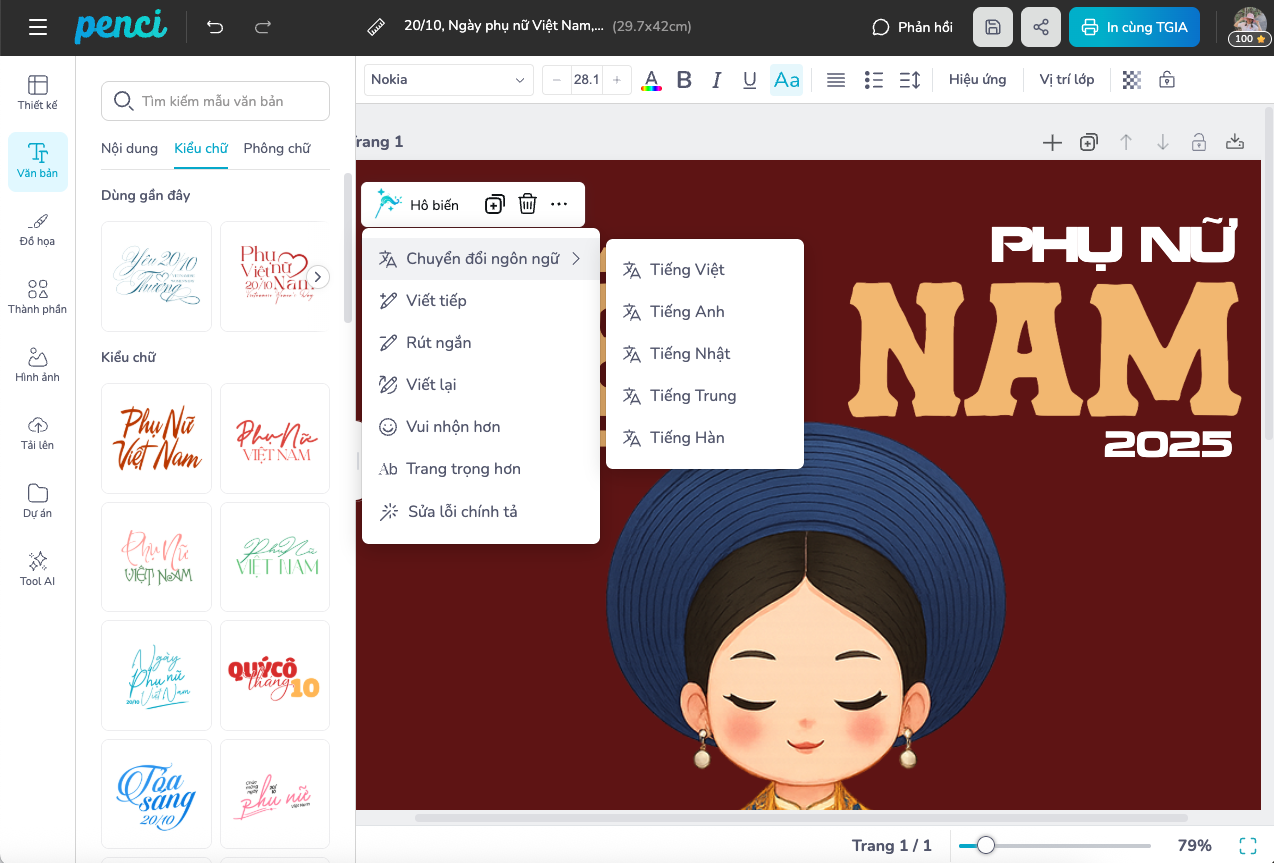Click the In cùng TGIA button
Viewport: 1274px width, 863px height.
pos(1134,27)
